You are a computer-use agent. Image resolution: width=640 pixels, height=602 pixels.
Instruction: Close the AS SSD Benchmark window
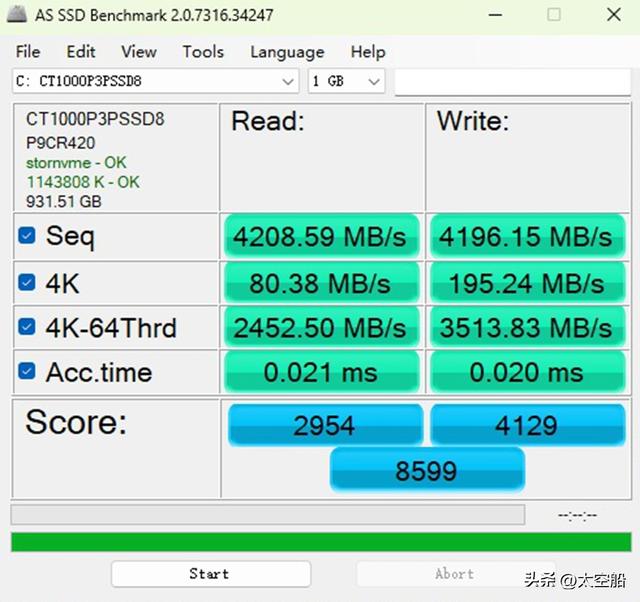(x=613, y=15)
